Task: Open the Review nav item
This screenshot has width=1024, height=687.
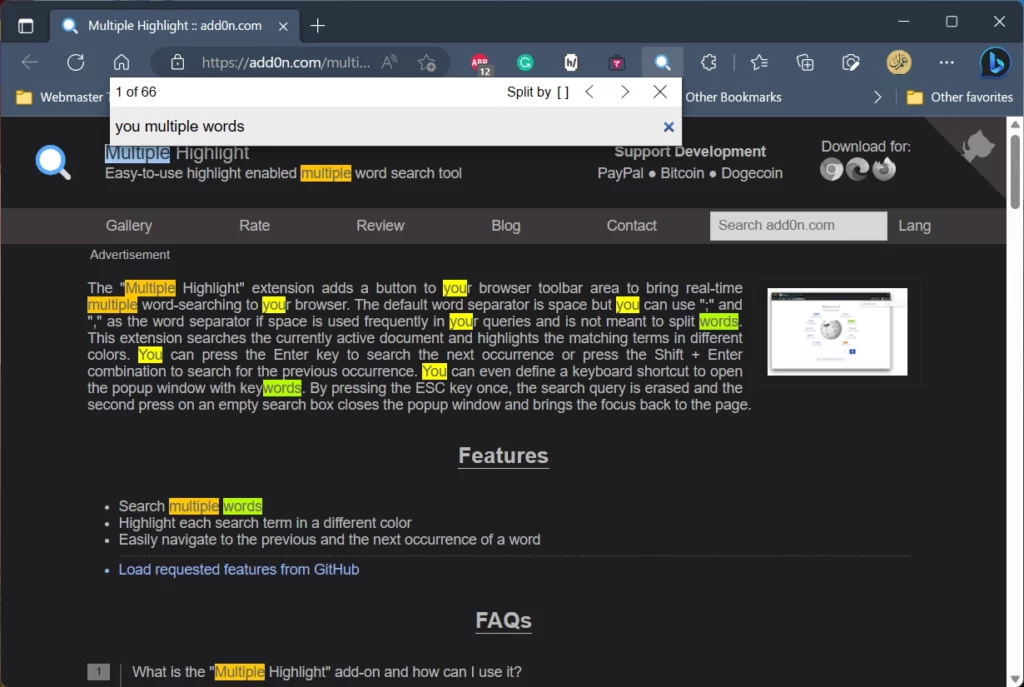Action: tap(380, 225)
